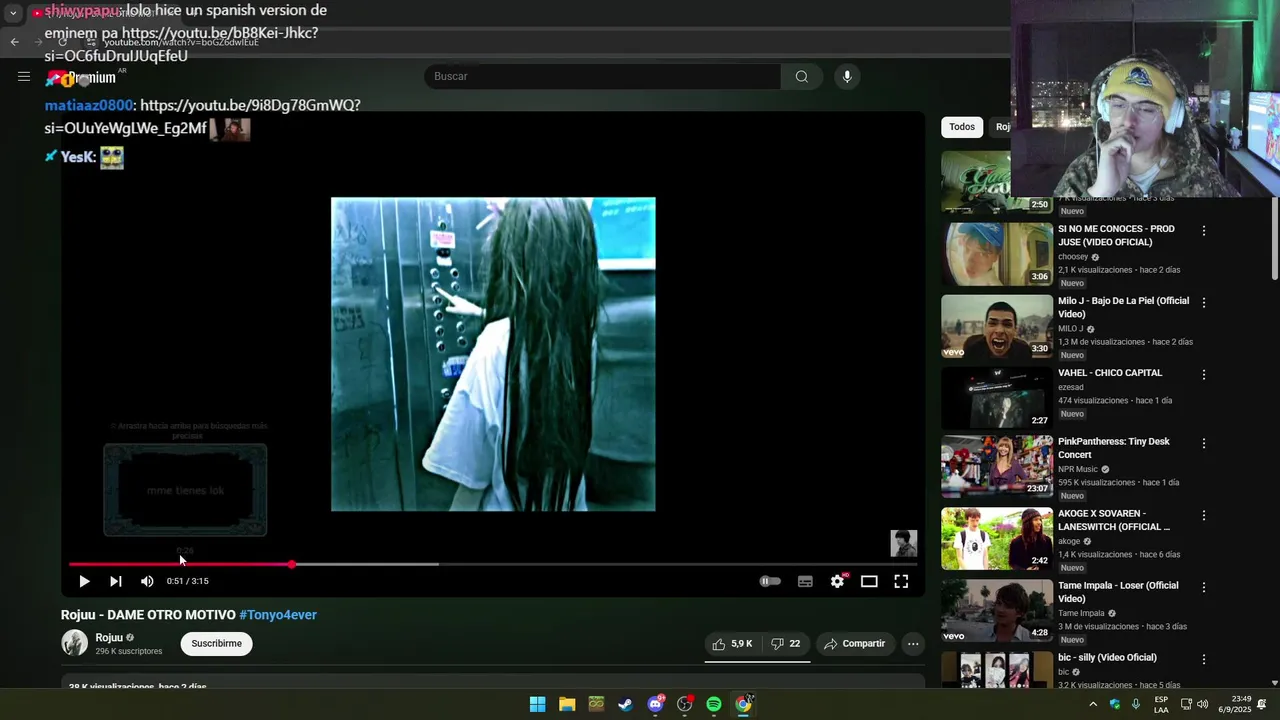Toggle subtitles captions button

[x=805, y=581]
